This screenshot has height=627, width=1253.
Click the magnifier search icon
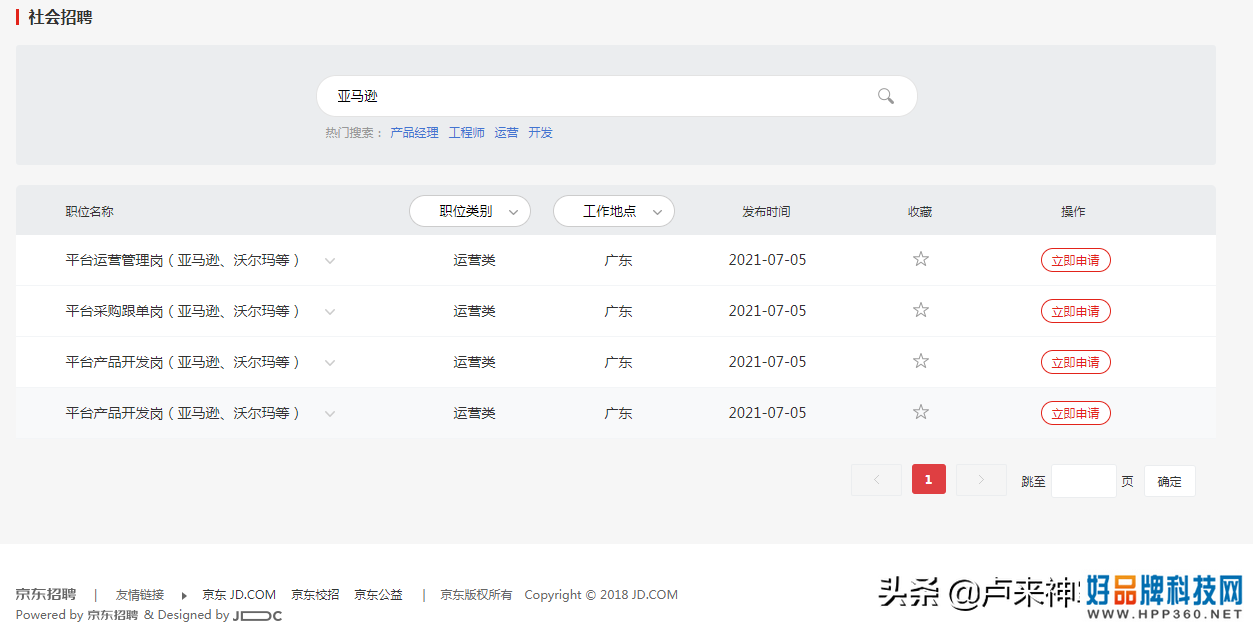click(x=885, y=96)
